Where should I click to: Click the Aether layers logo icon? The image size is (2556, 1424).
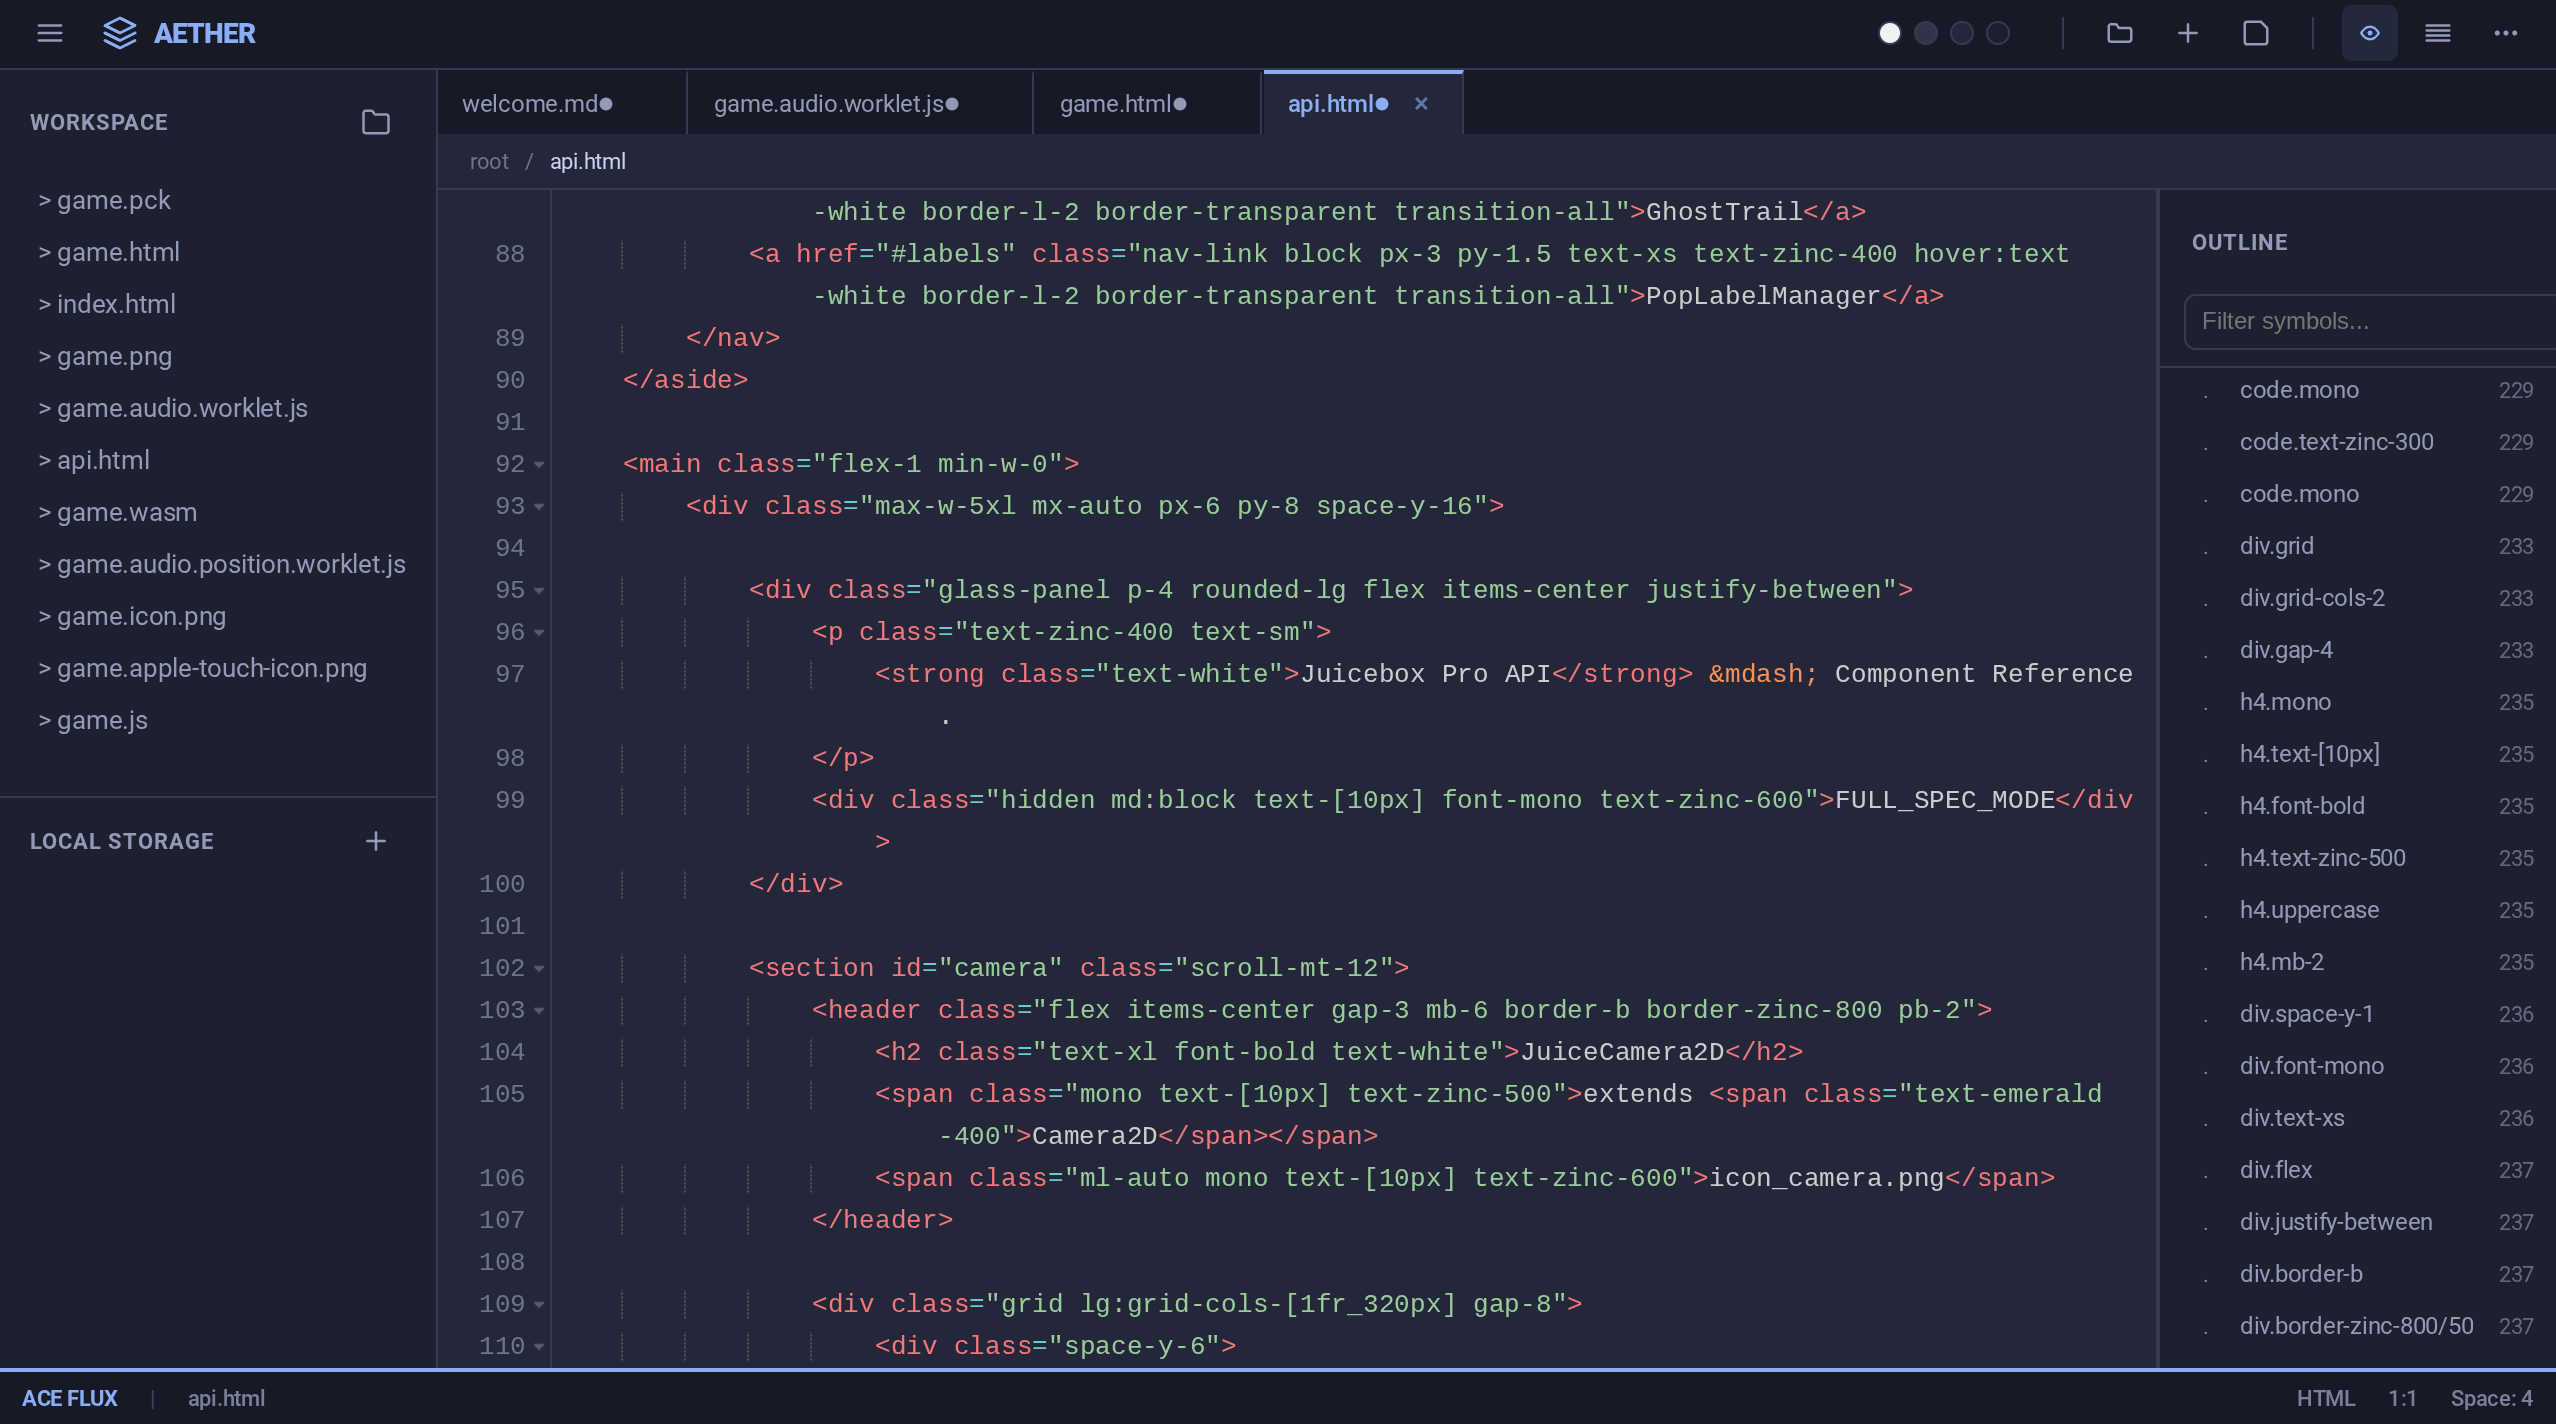[120, 33]
